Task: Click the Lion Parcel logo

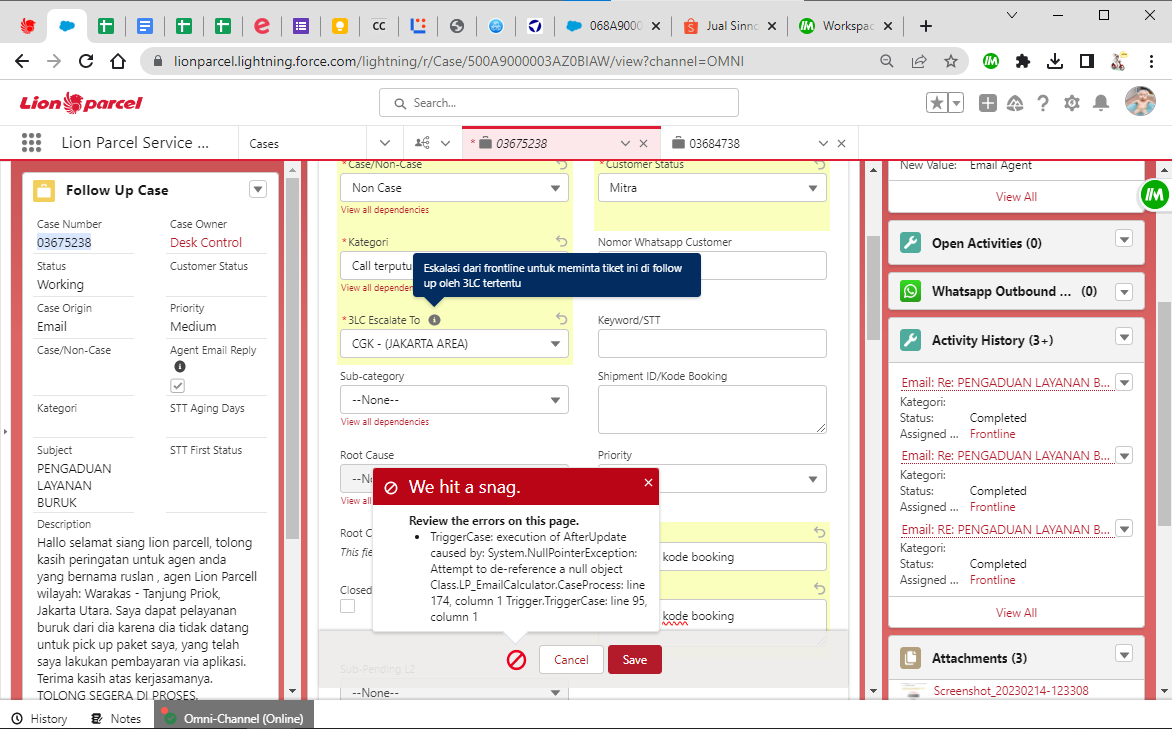Action: [x=81, y=102]
